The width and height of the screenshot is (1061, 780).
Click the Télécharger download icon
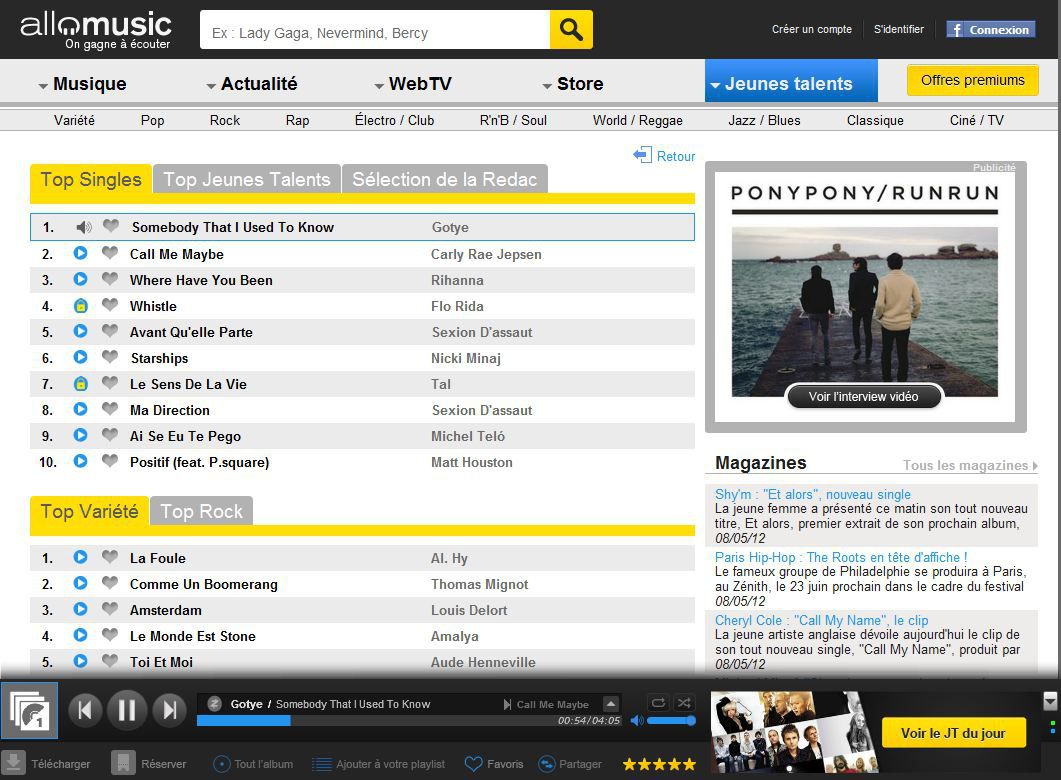13,762
